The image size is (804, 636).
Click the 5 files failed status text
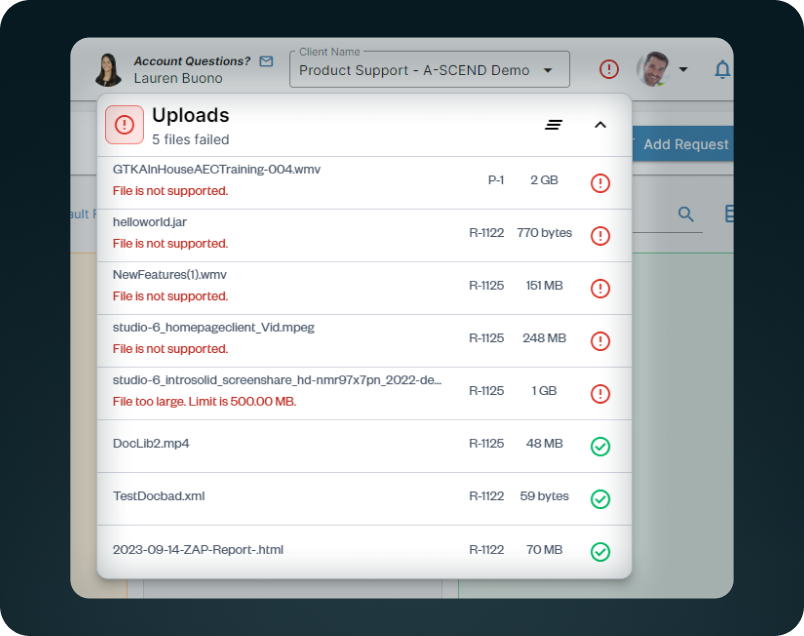(x=190, y=140)
